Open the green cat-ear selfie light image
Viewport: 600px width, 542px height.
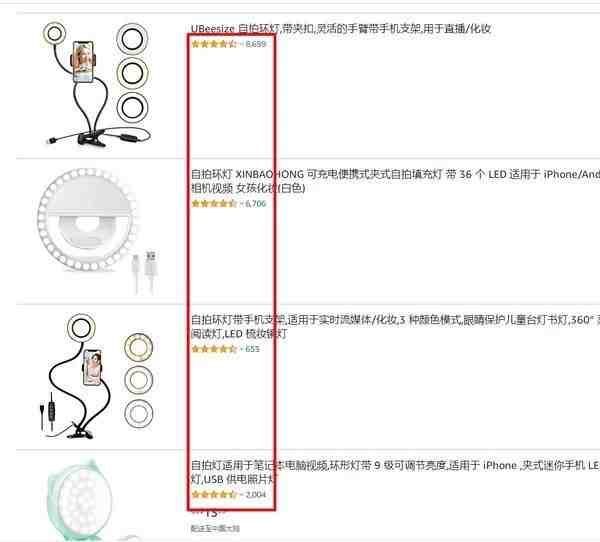(92, 500)
